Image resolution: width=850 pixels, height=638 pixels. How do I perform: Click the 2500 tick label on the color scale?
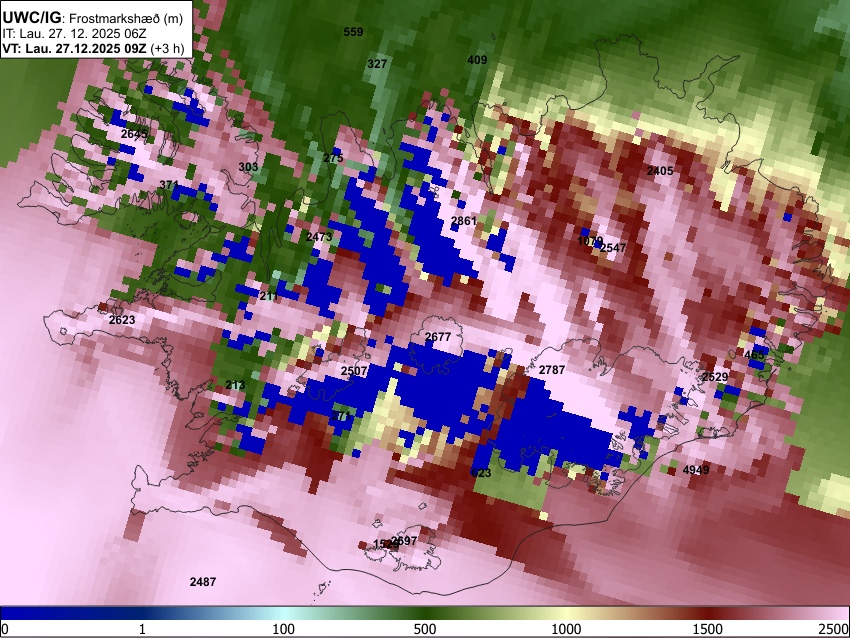[x=834, y=629]
